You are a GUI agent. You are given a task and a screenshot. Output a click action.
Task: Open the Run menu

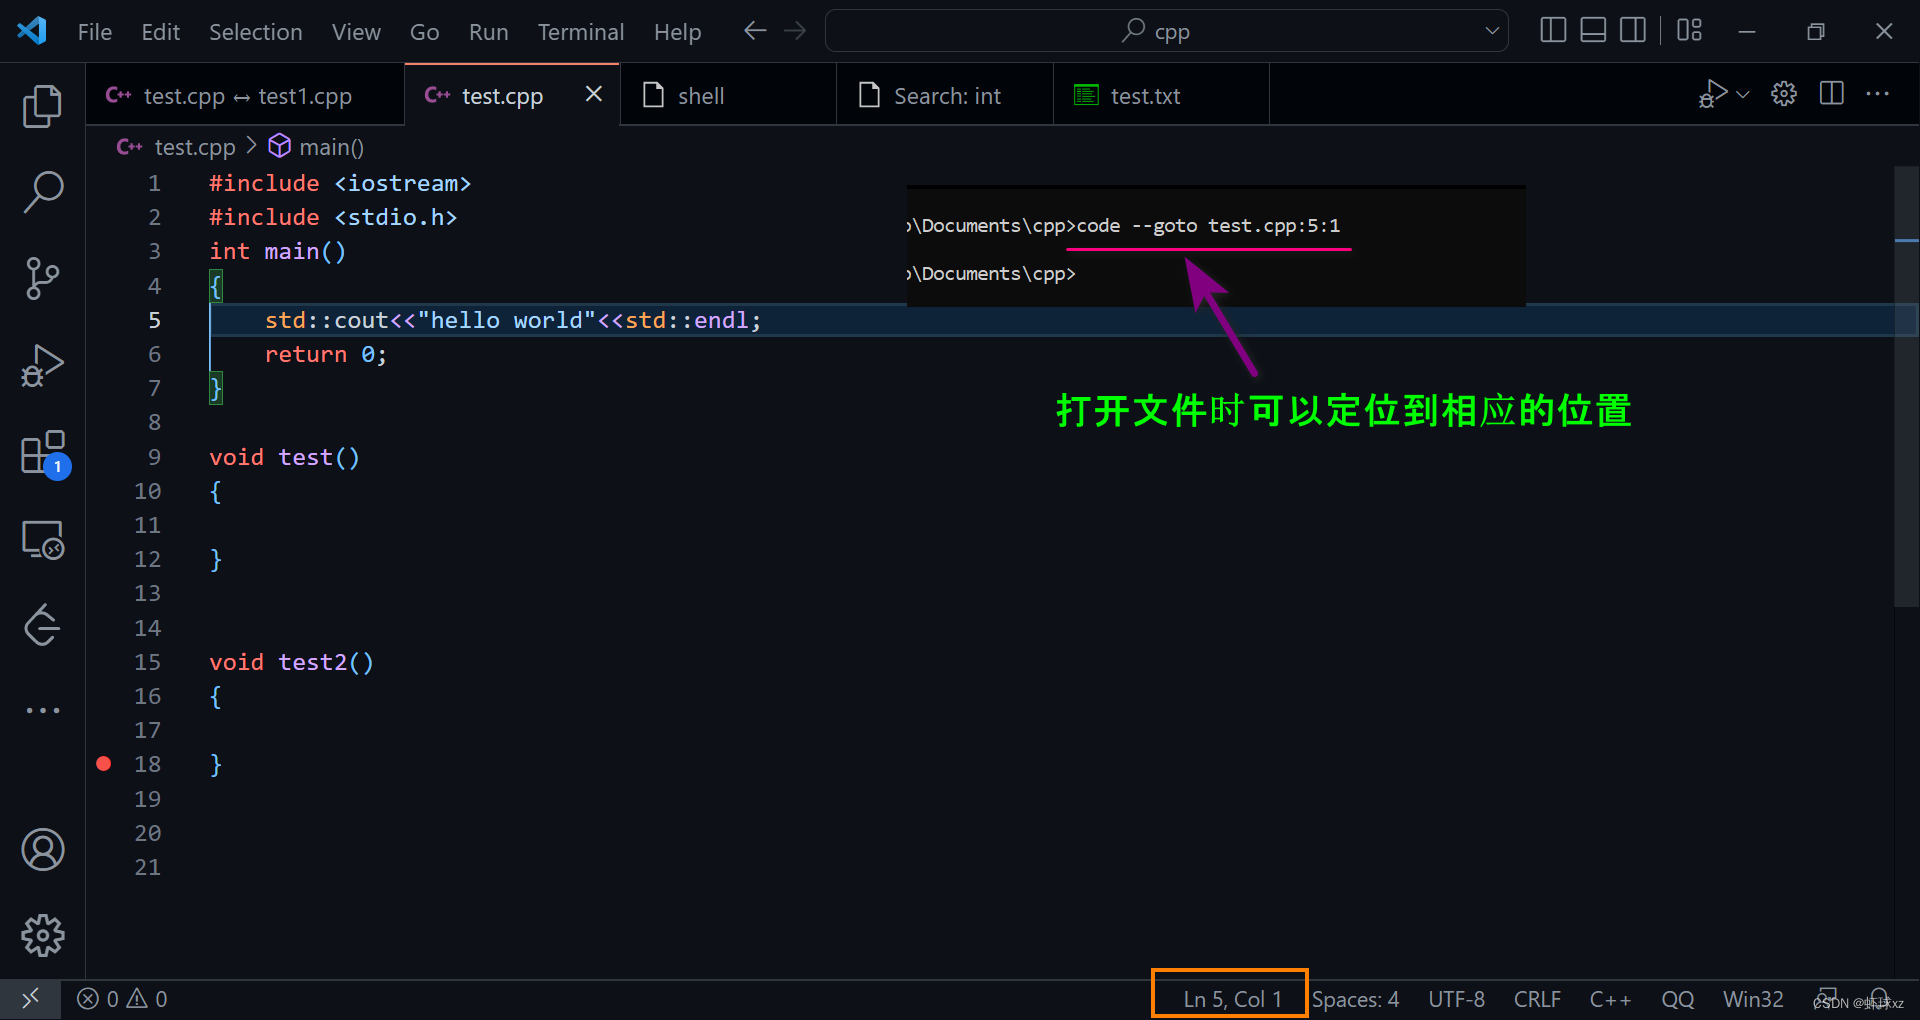488,32
